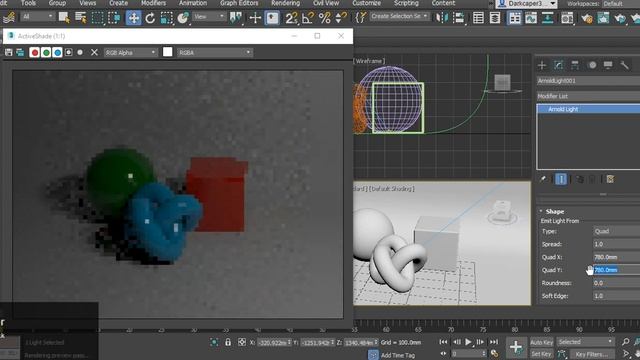This screenshot has width=640, height=360.
Task: Click the Select Object tool
Action: (64, 18)
